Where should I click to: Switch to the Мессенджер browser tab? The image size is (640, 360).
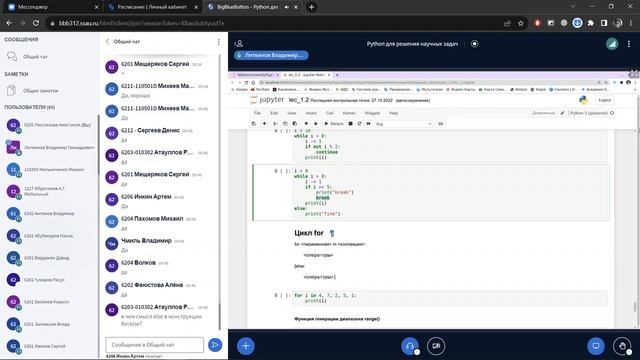[52, 7]
